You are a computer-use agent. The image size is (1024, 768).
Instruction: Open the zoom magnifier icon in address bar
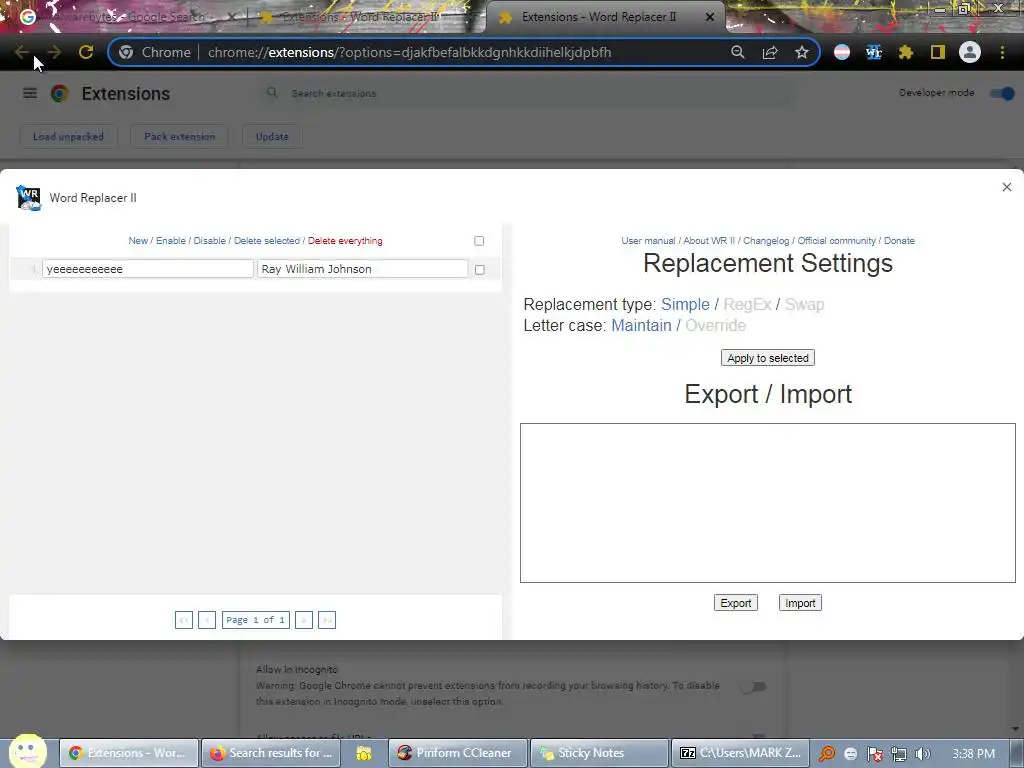point(738,52)
